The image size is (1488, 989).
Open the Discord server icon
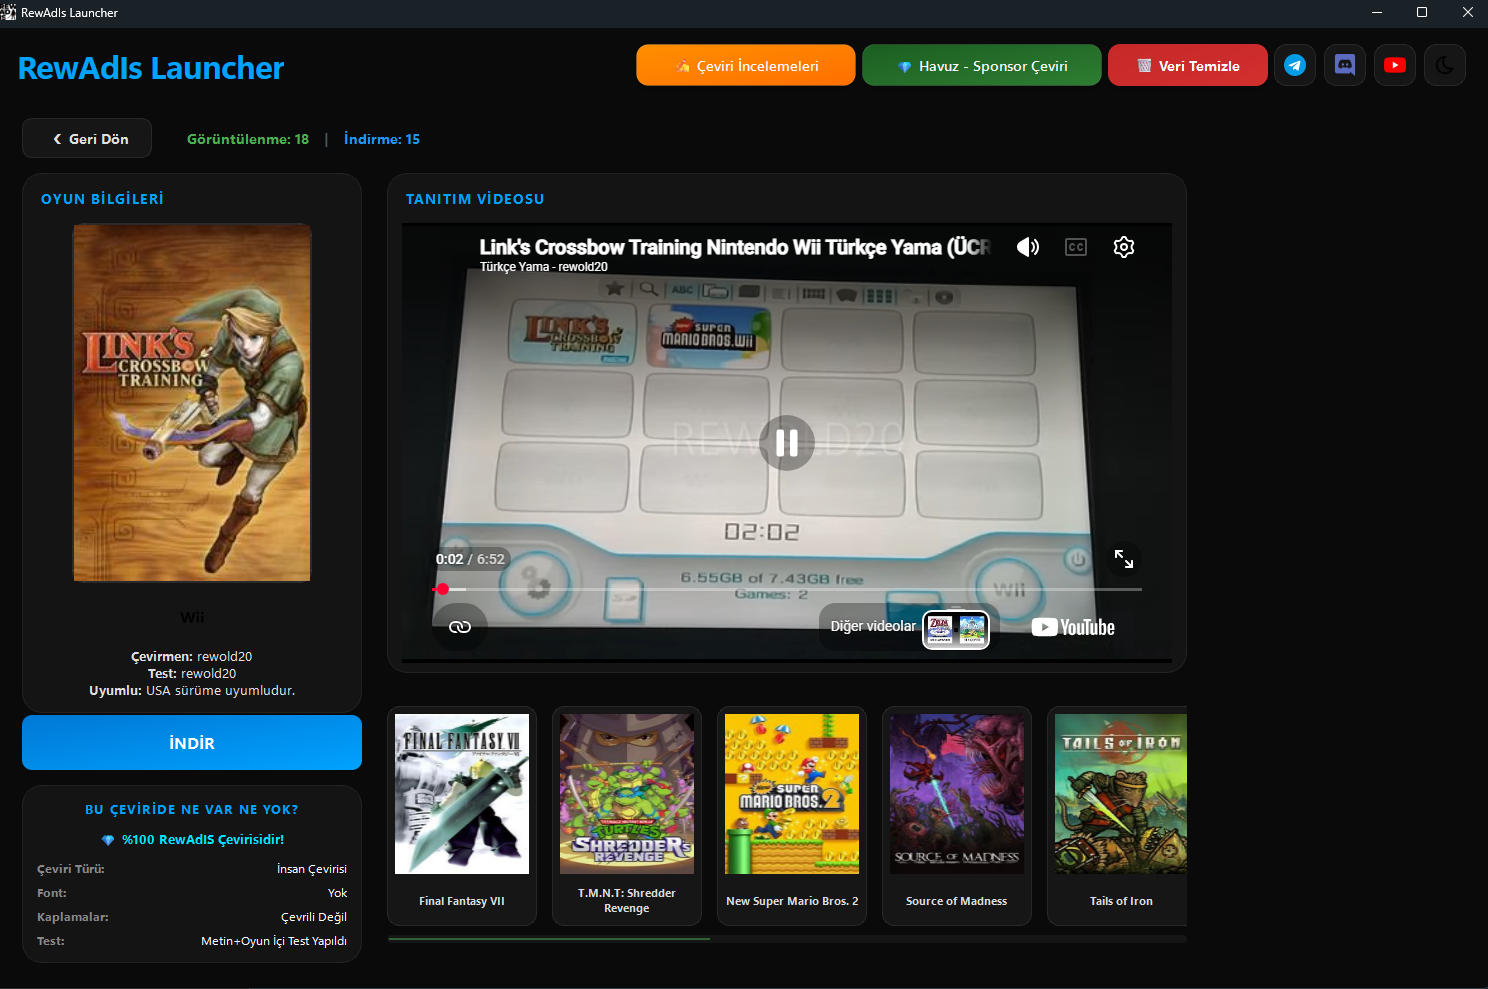click(x=1345, y=66)
